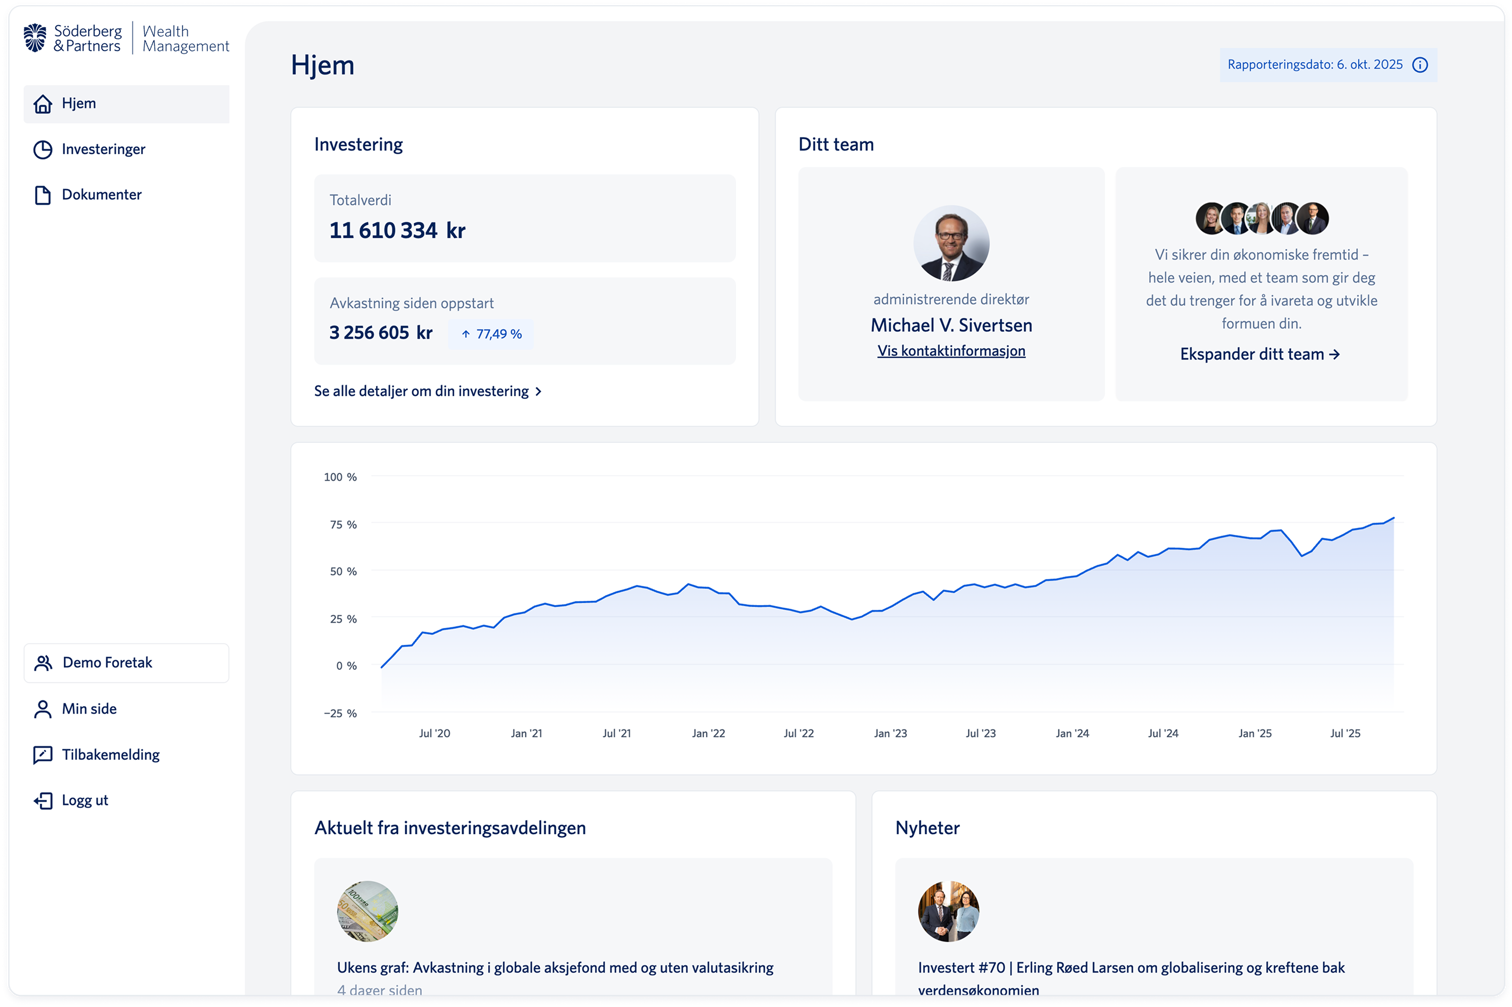The height and width of the screenshot is (1007, 1512).
Task: Click the Investeringer pie chart icon
Action: 43,150
